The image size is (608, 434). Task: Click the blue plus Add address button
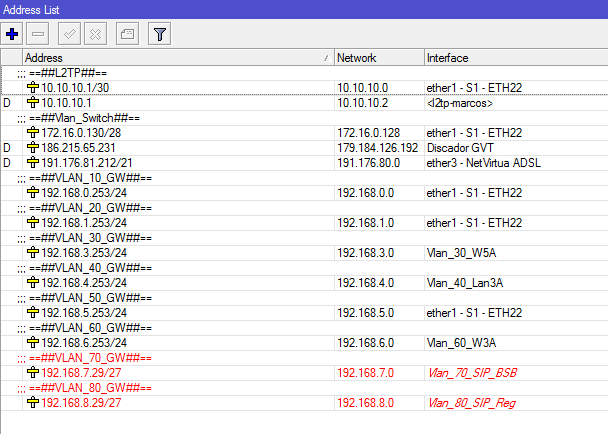[x=13, y=34]
